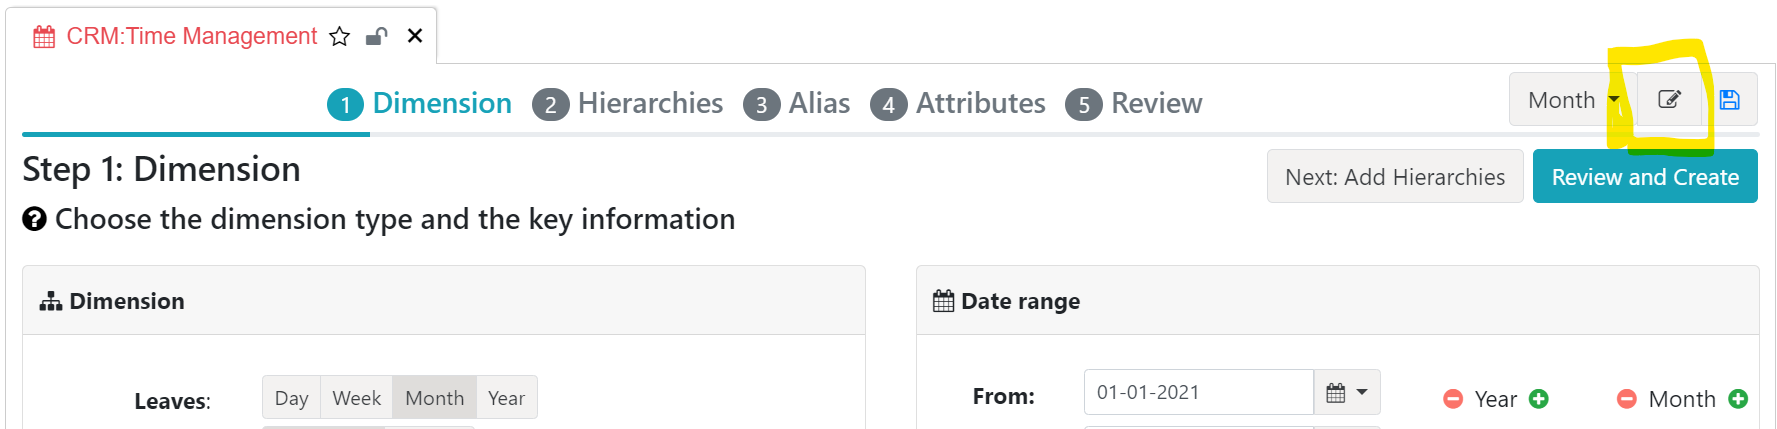The image size is (1777, 429).
Task: Click Next: Add Hierarchies button
Action: [x=1395, y=176]
